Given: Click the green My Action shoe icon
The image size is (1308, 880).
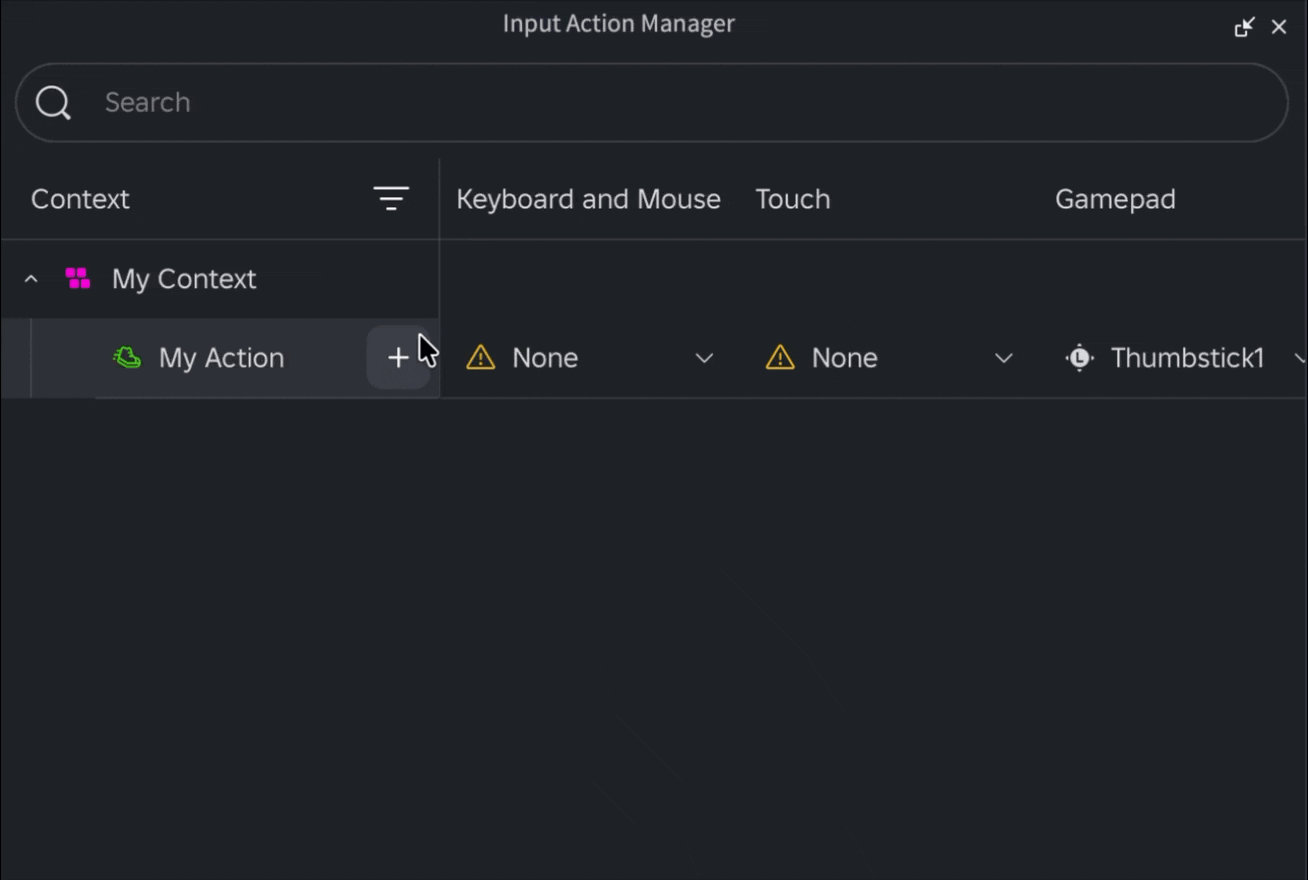Looking at the screenshot, I should 127,357.
